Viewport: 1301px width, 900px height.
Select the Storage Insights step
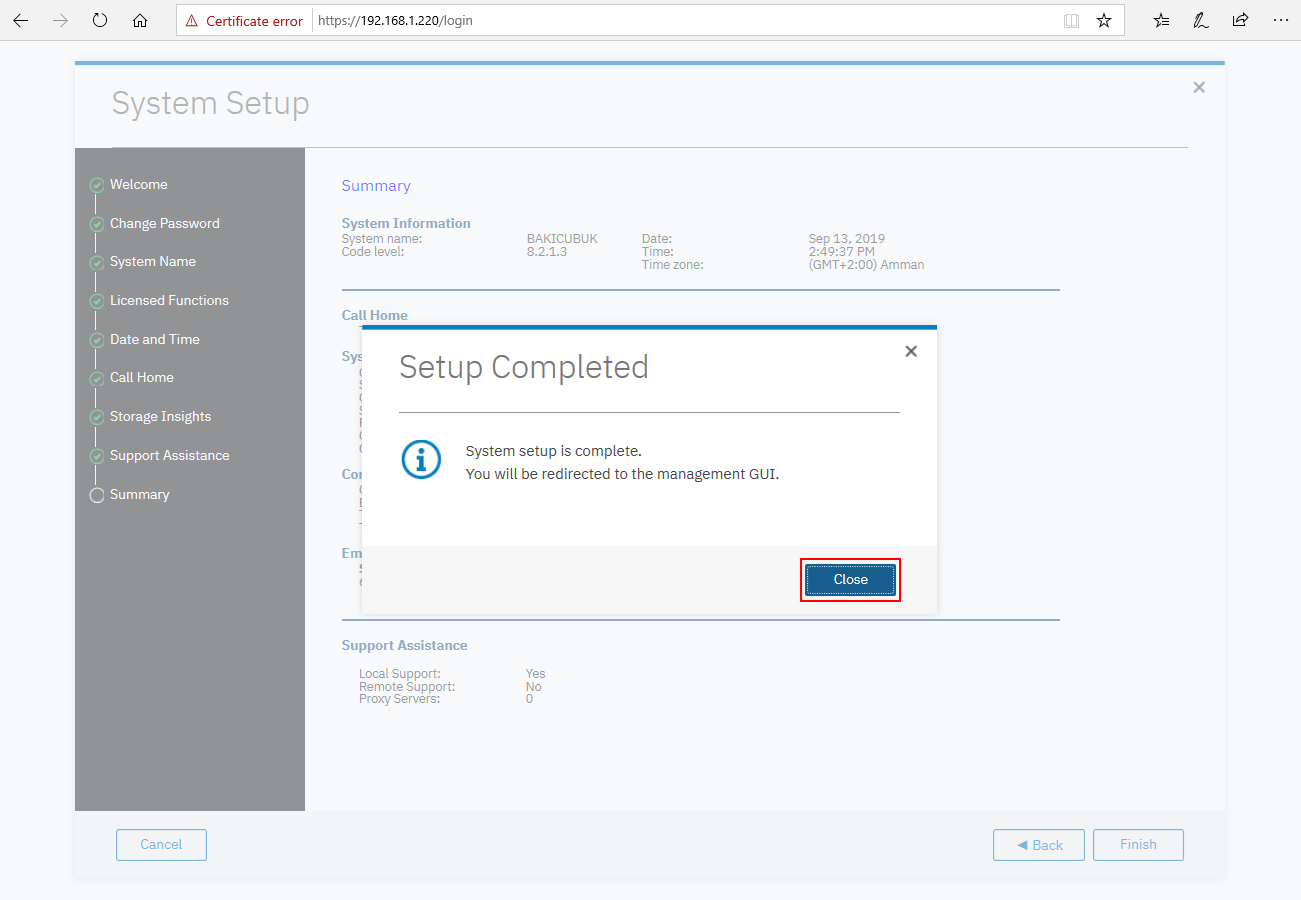(x=160, y=417)
